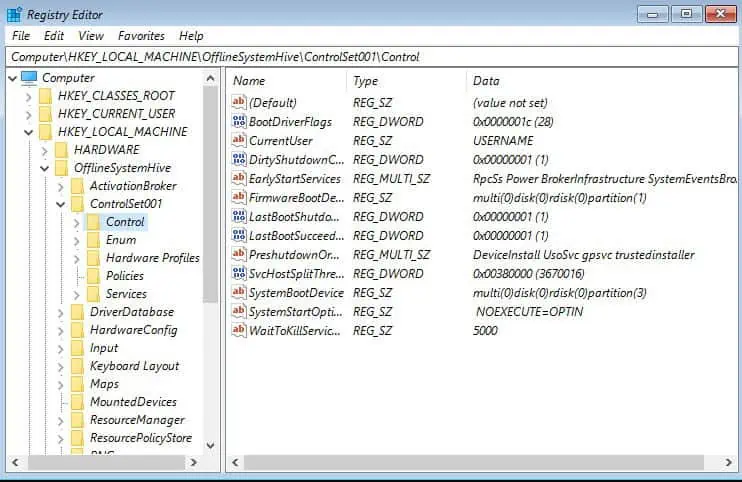
Task: Click the HARDWARE folder icon
Action: 62,150
